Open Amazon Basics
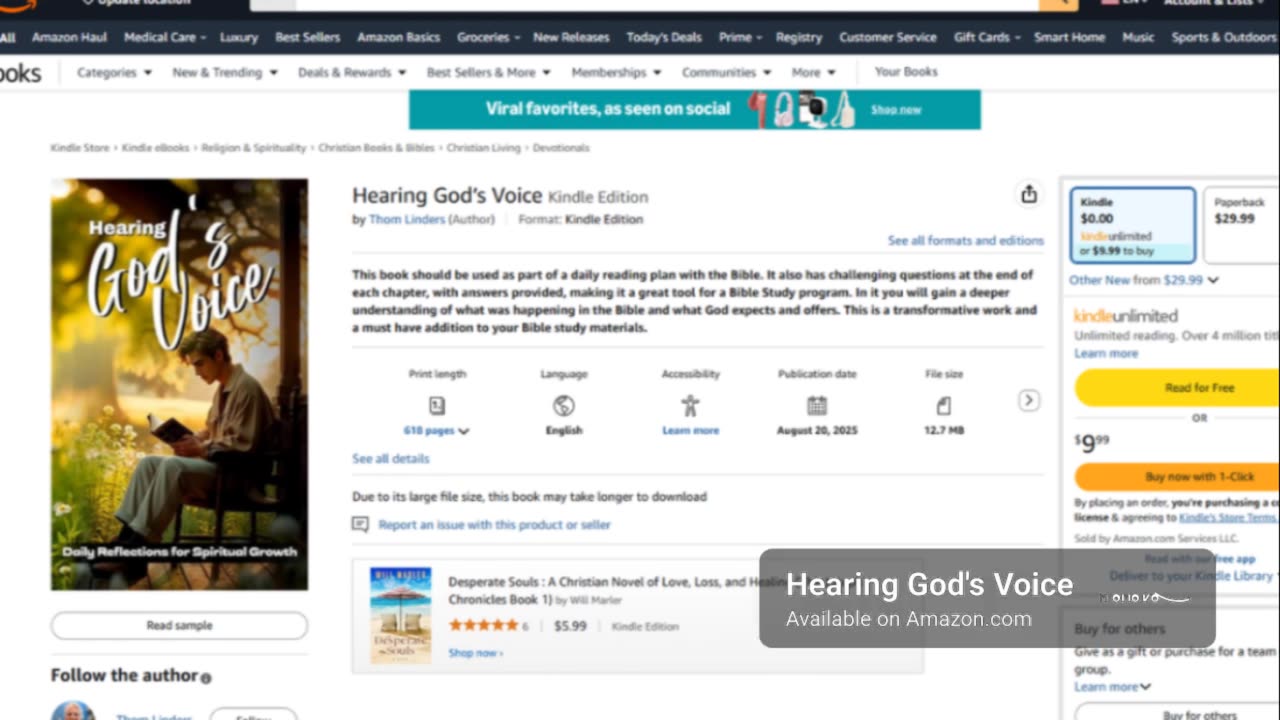 point(398,37)
